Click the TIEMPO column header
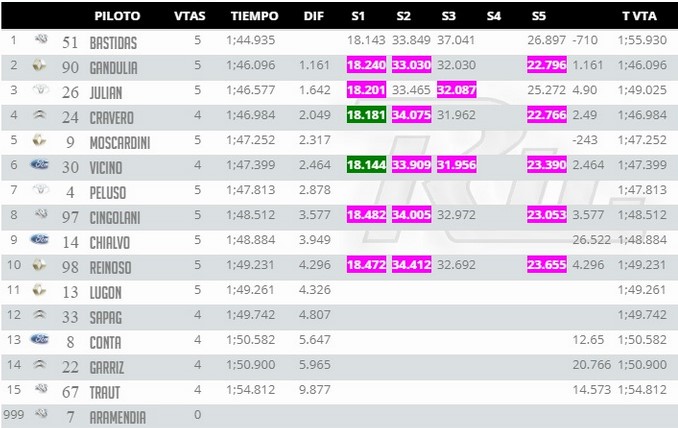 point(254,16)
